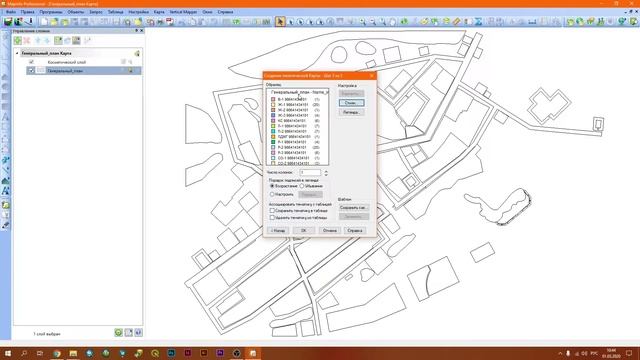Open the Правка menu

(27, 12)
